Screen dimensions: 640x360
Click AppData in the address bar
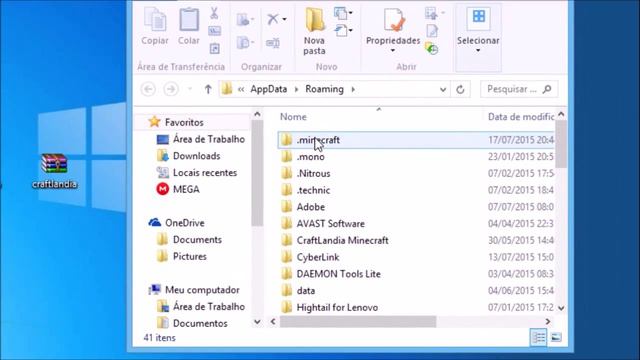point(269,89)
